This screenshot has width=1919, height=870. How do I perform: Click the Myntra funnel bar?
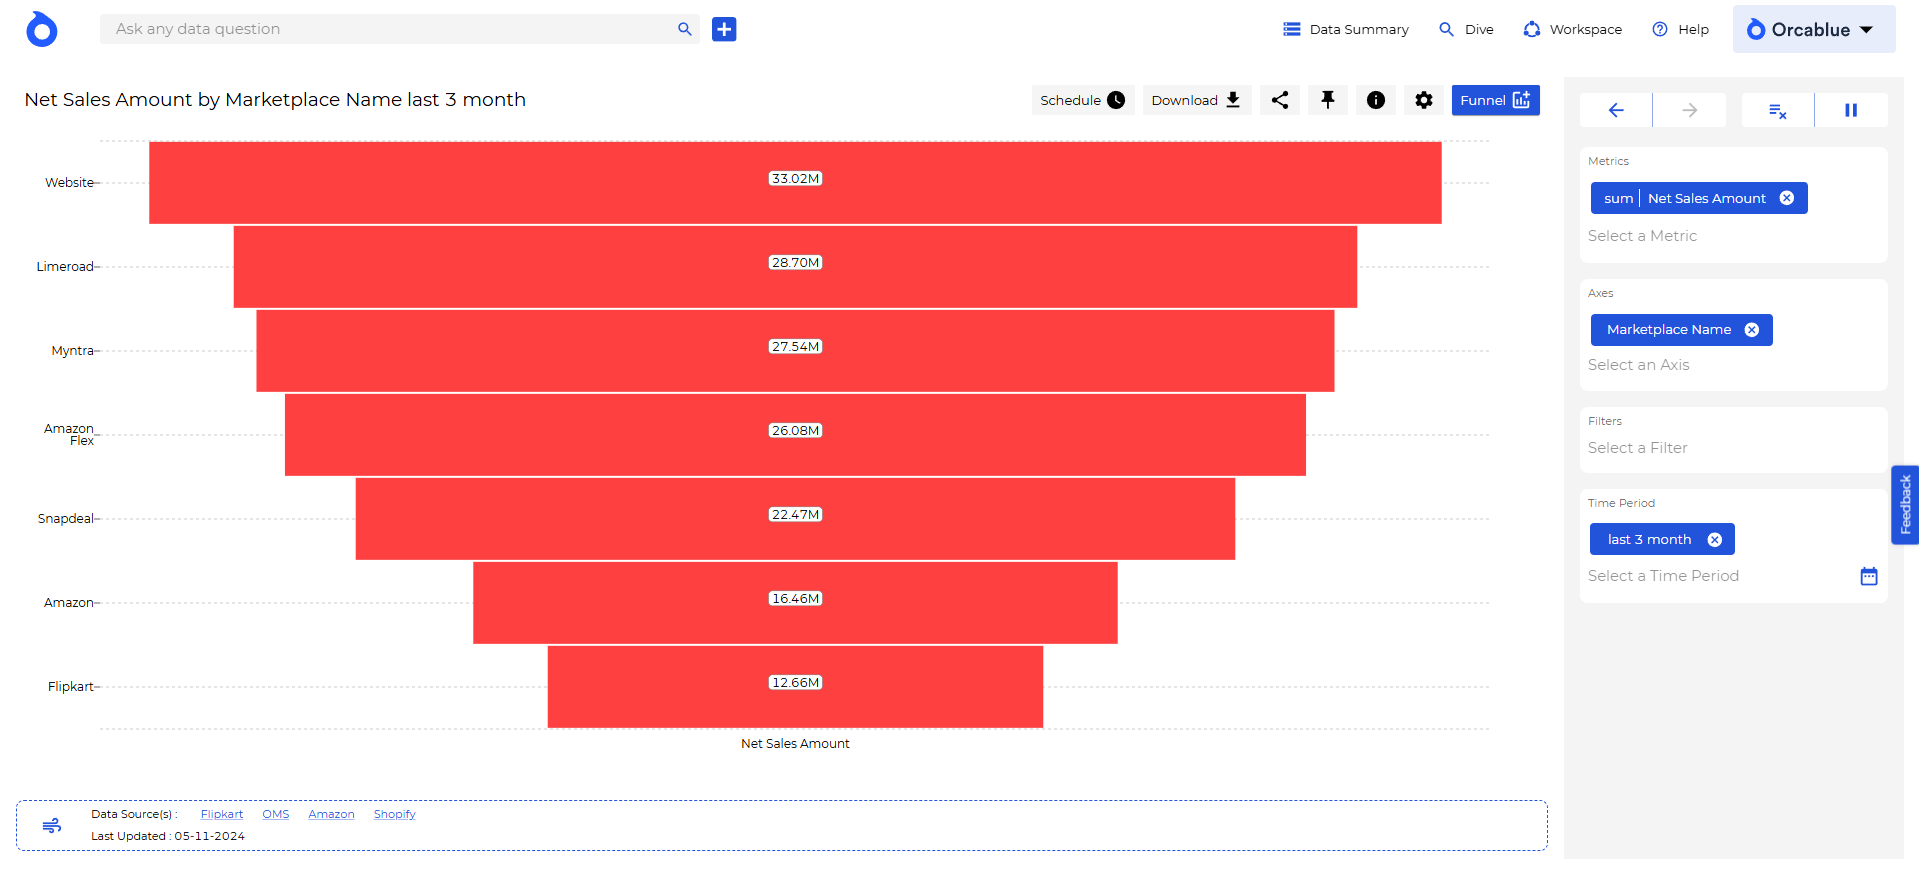pos(795,351)
